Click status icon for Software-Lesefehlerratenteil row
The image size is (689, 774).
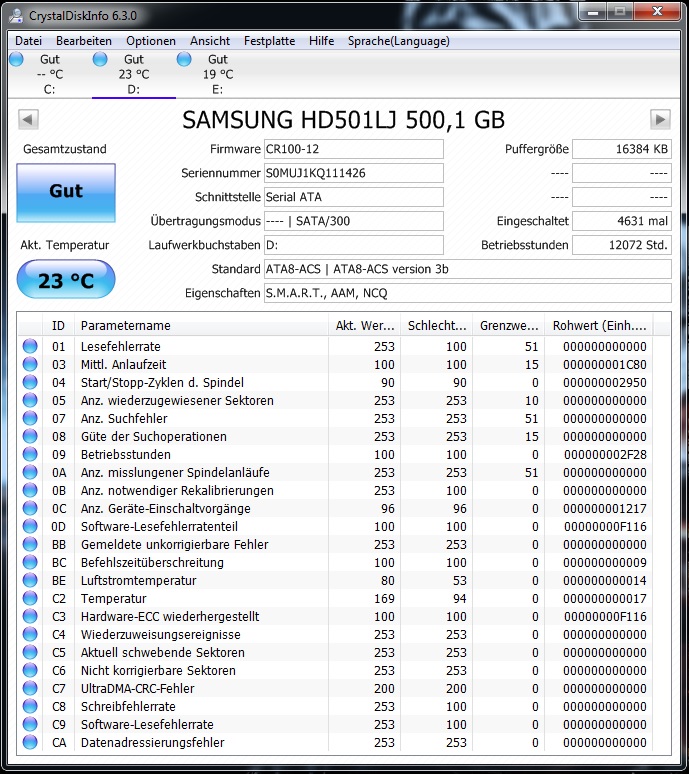tap(30, 526)
